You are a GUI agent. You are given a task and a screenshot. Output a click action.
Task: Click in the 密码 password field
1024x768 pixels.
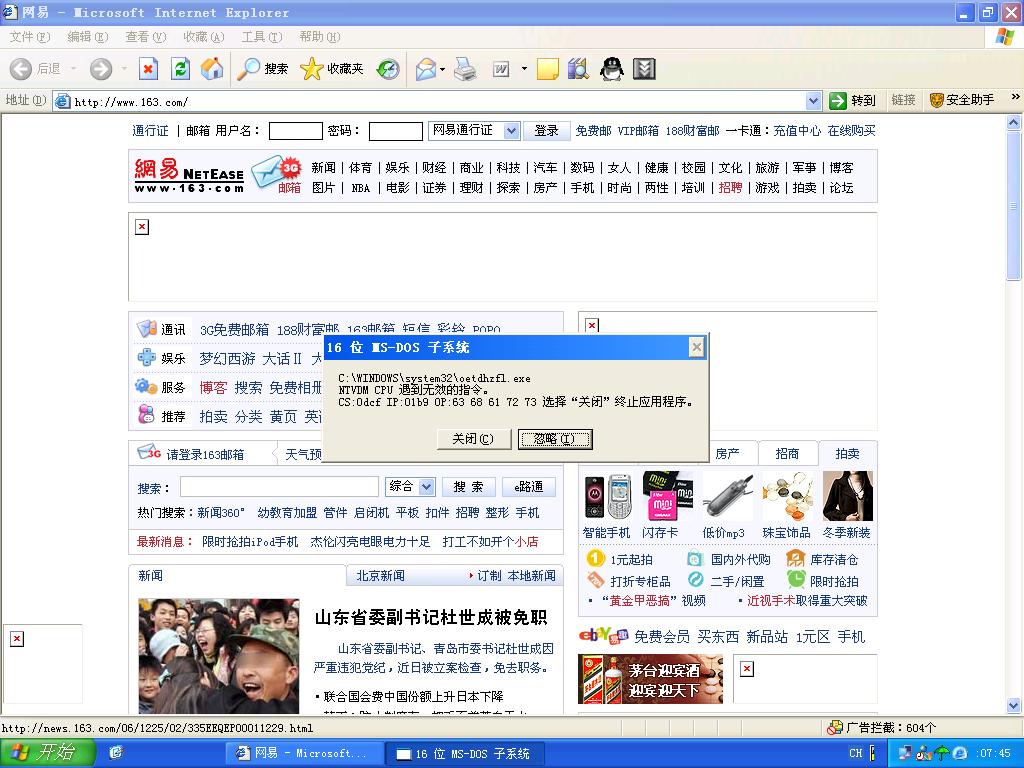(x=396, y=131)
